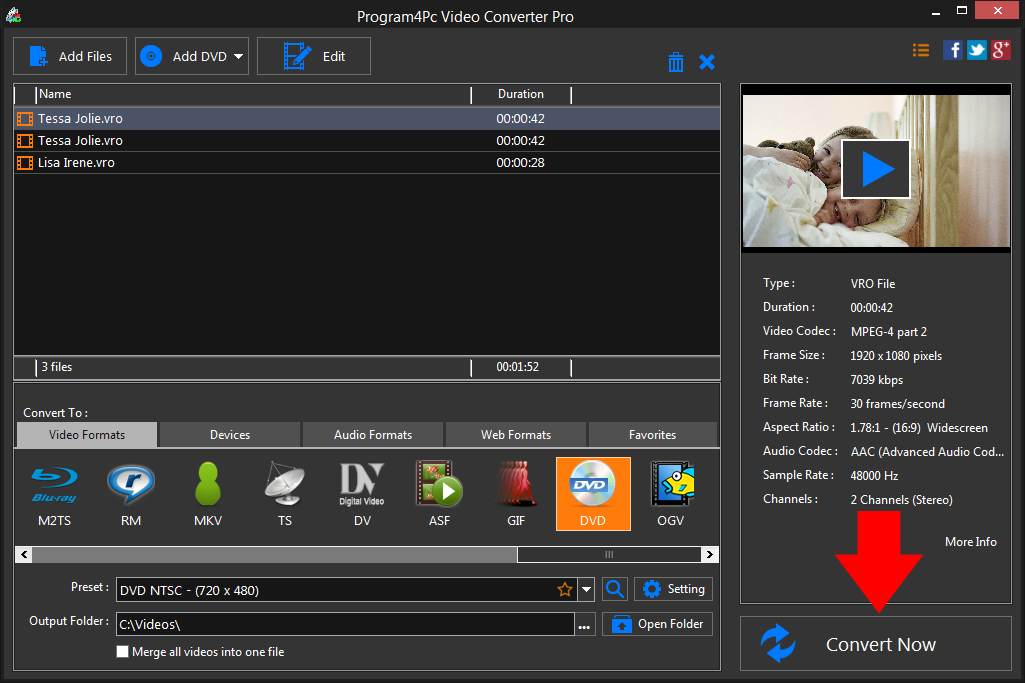Click the preset search magnifier icon
The width and height of the screenshot is (1025, 683).
pos(615,589)
